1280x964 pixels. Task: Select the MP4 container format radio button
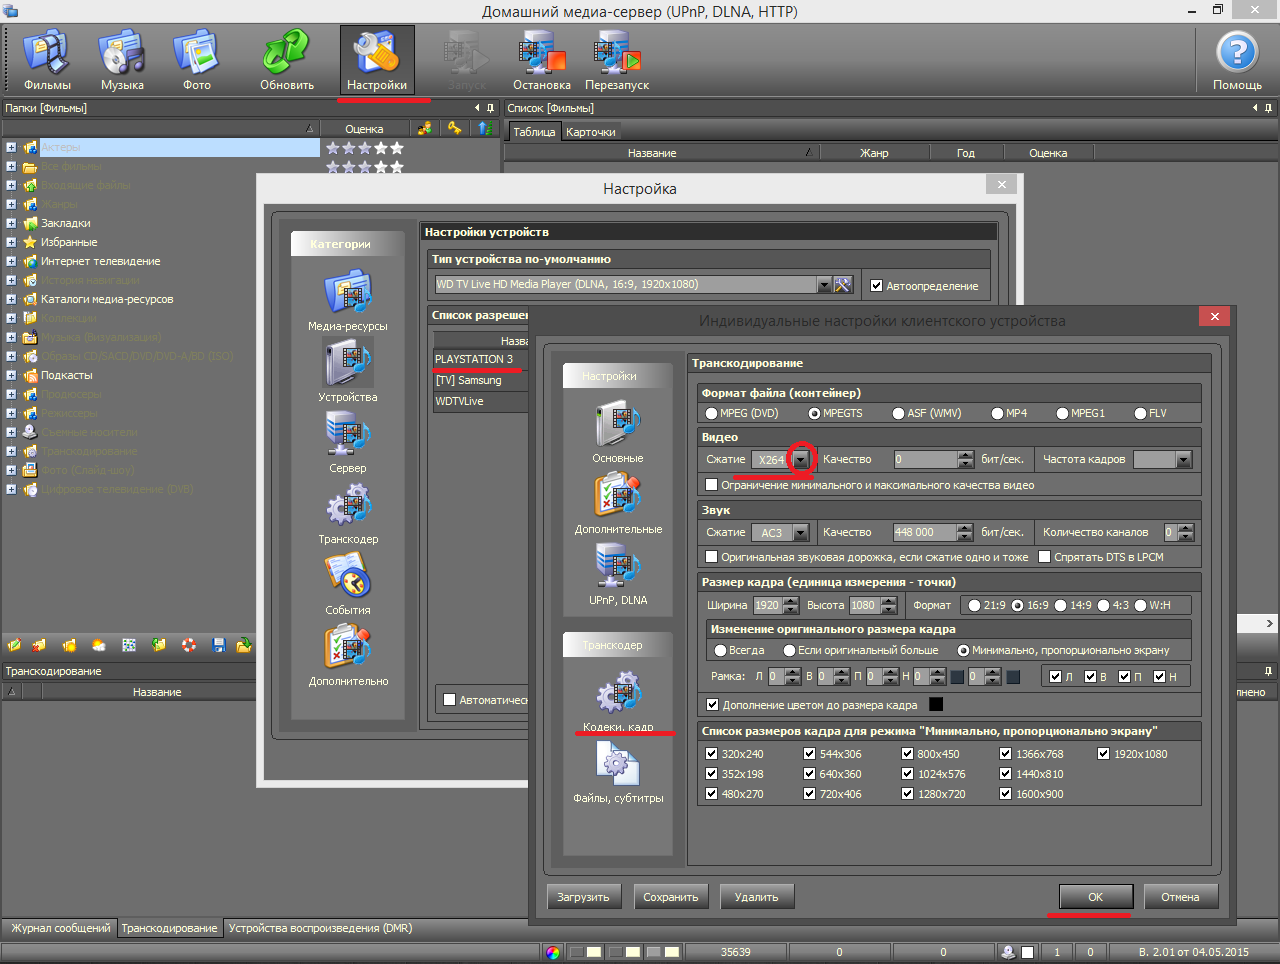click(998, 413)
